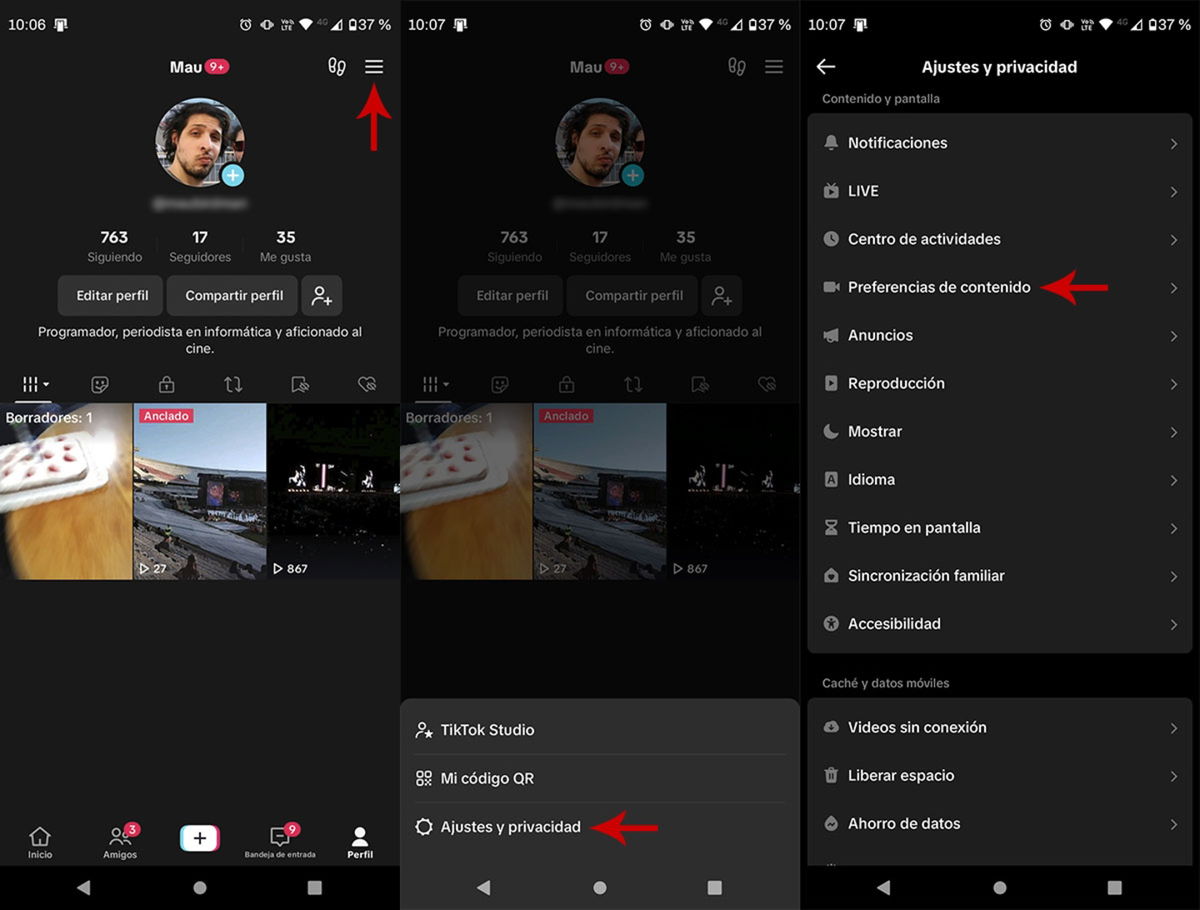This screenshot has width=1200, height=910.
Task: Open the liked heart tab on left screen
Action: (367, 384)
